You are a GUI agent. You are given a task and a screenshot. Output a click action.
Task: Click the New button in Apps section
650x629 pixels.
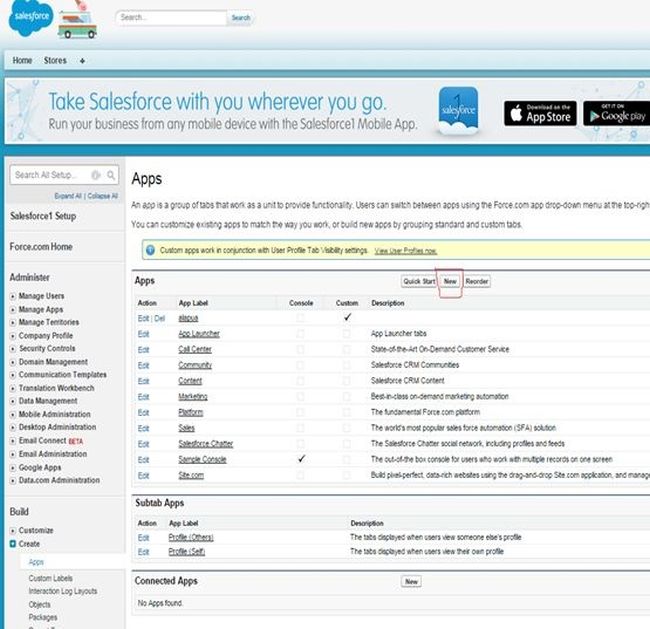pyautogui.click(x=450, y=281)
